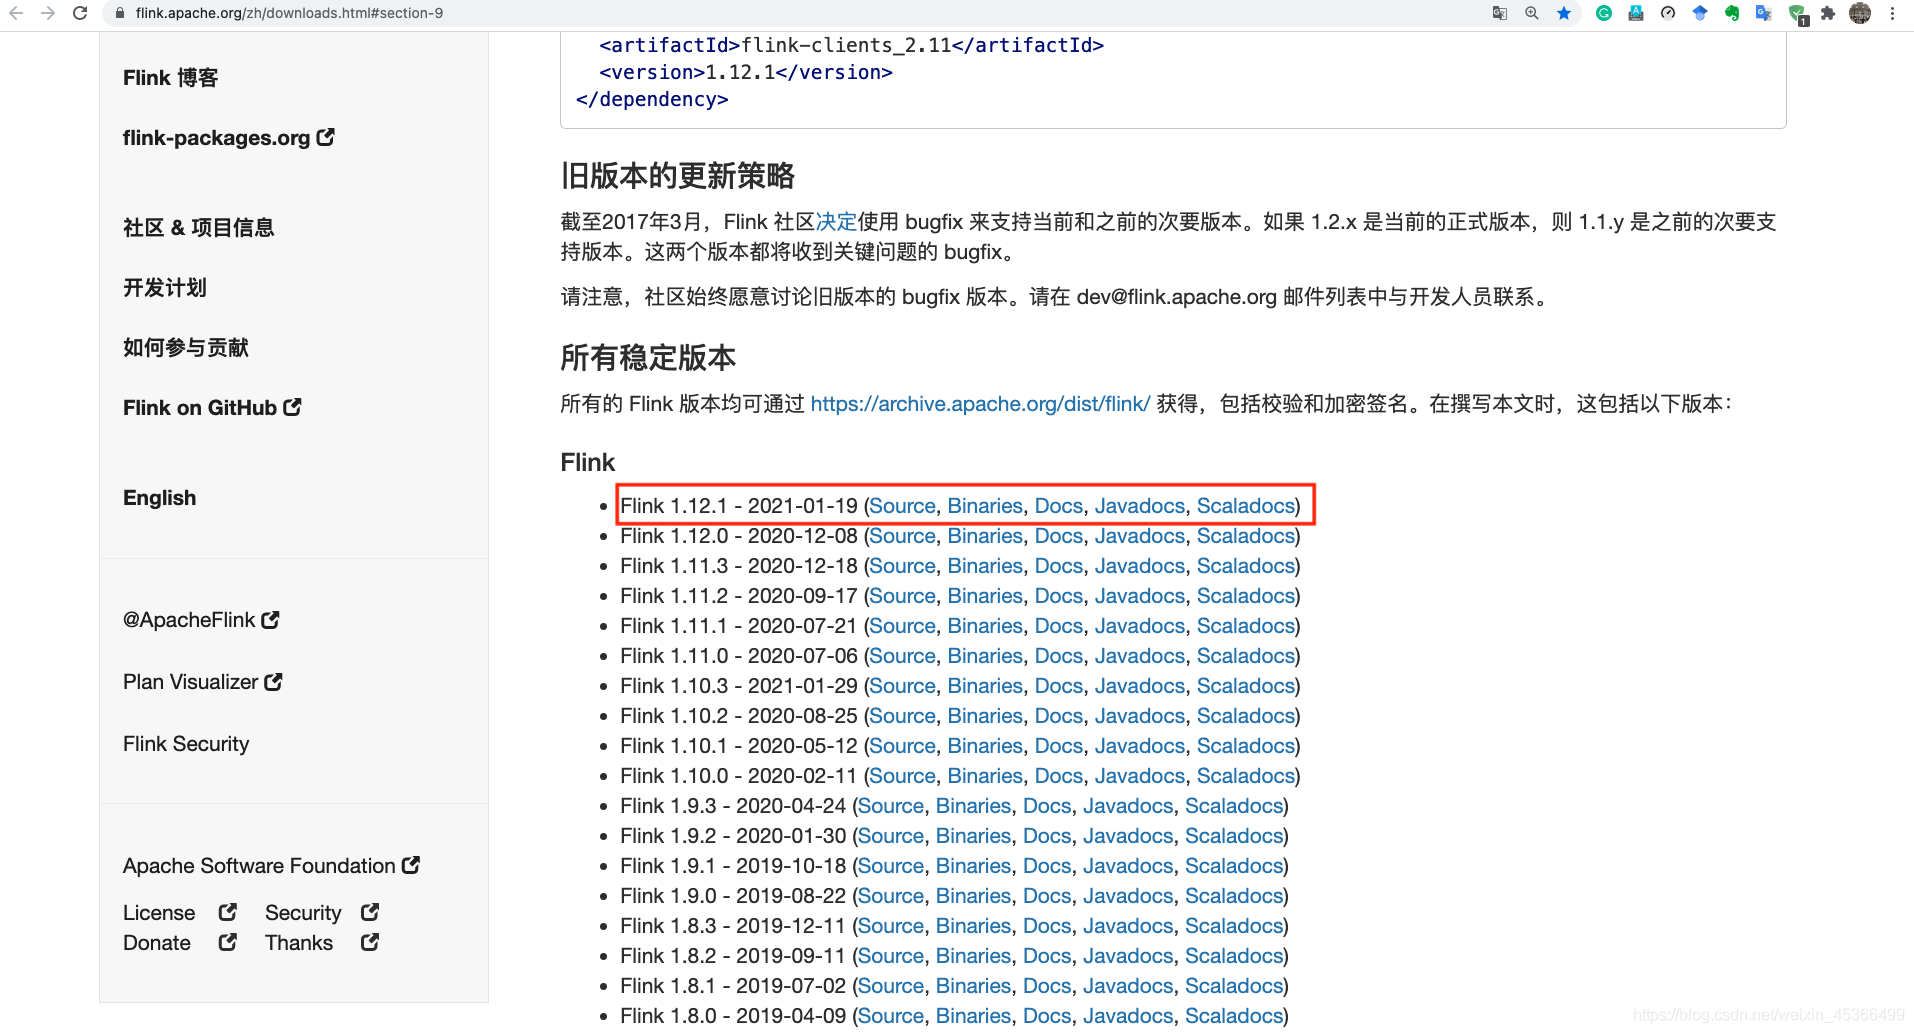The height and width of the screenshot is (1033, 1914).
Task: Open Binaries for Flink 1.12.1
Action: tap(985, 506)
